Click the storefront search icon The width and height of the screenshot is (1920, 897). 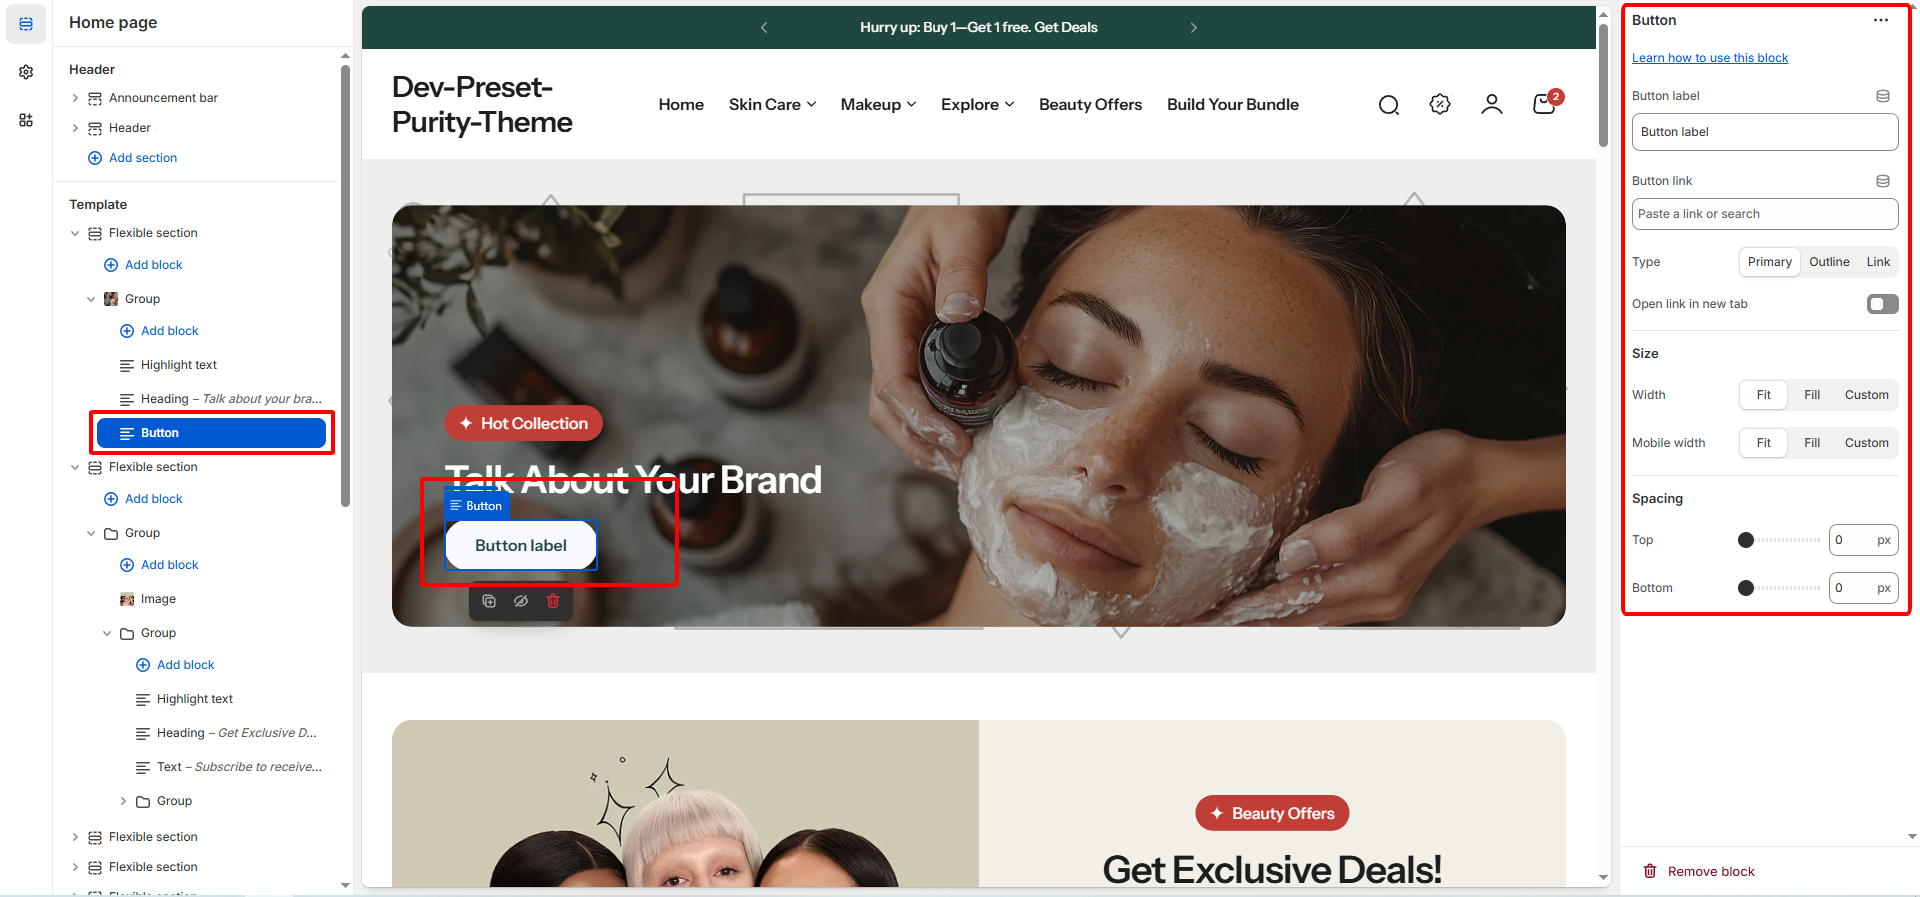point(1389,105)
